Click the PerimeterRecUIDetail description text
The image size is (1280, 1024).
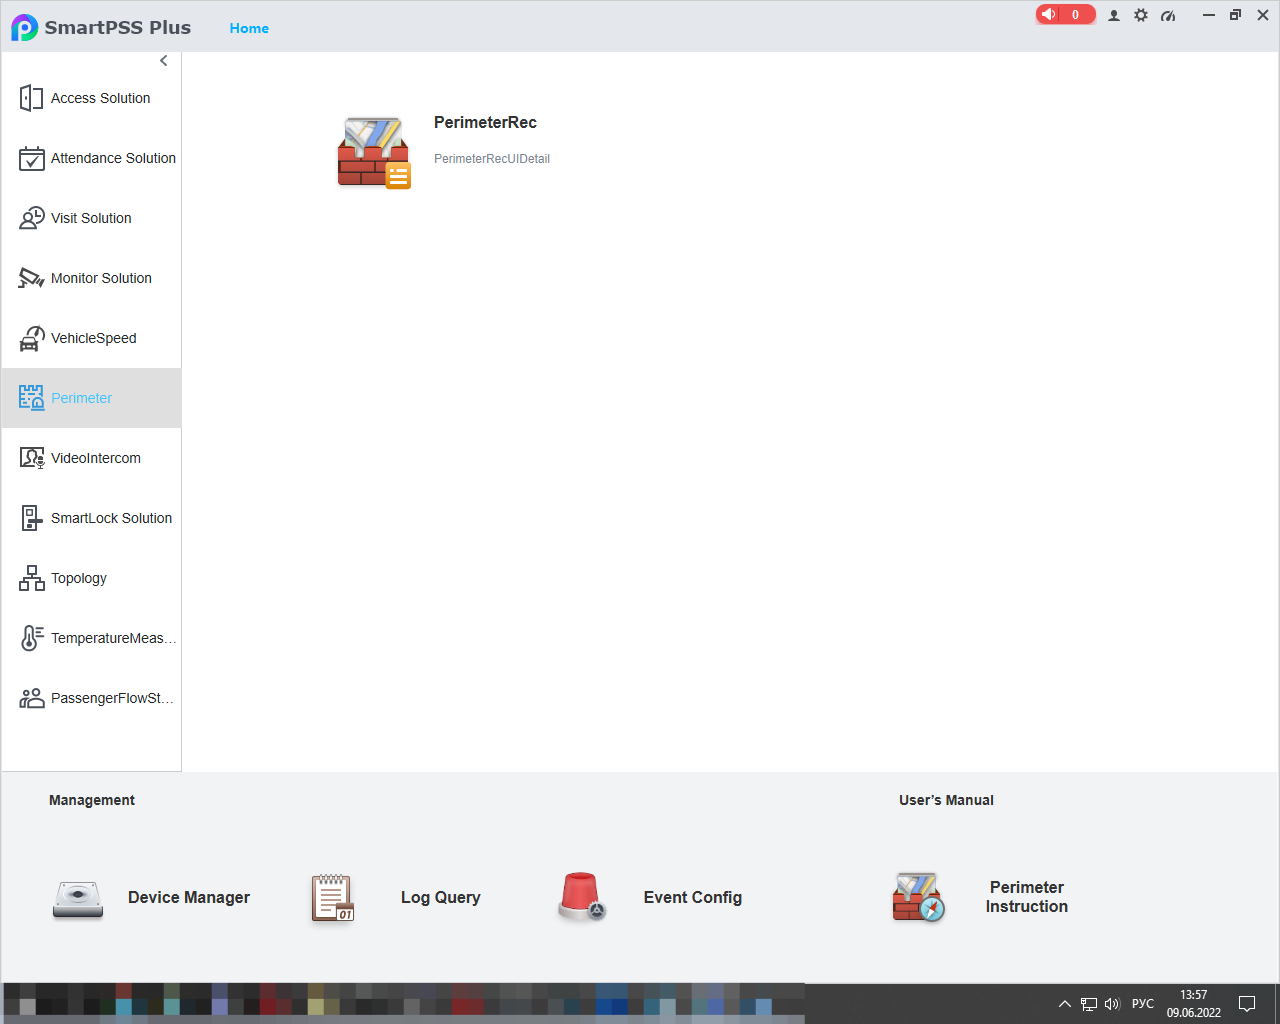492,159
